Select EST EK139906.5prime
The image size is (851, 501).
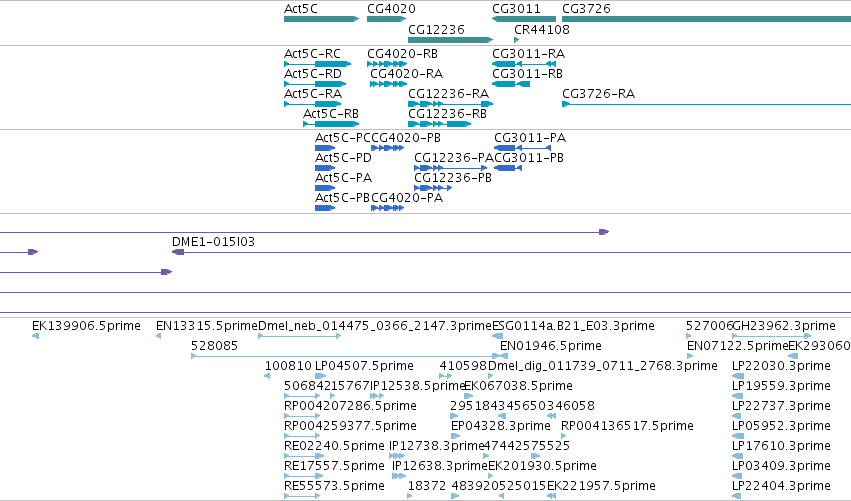tap(35, 337)
